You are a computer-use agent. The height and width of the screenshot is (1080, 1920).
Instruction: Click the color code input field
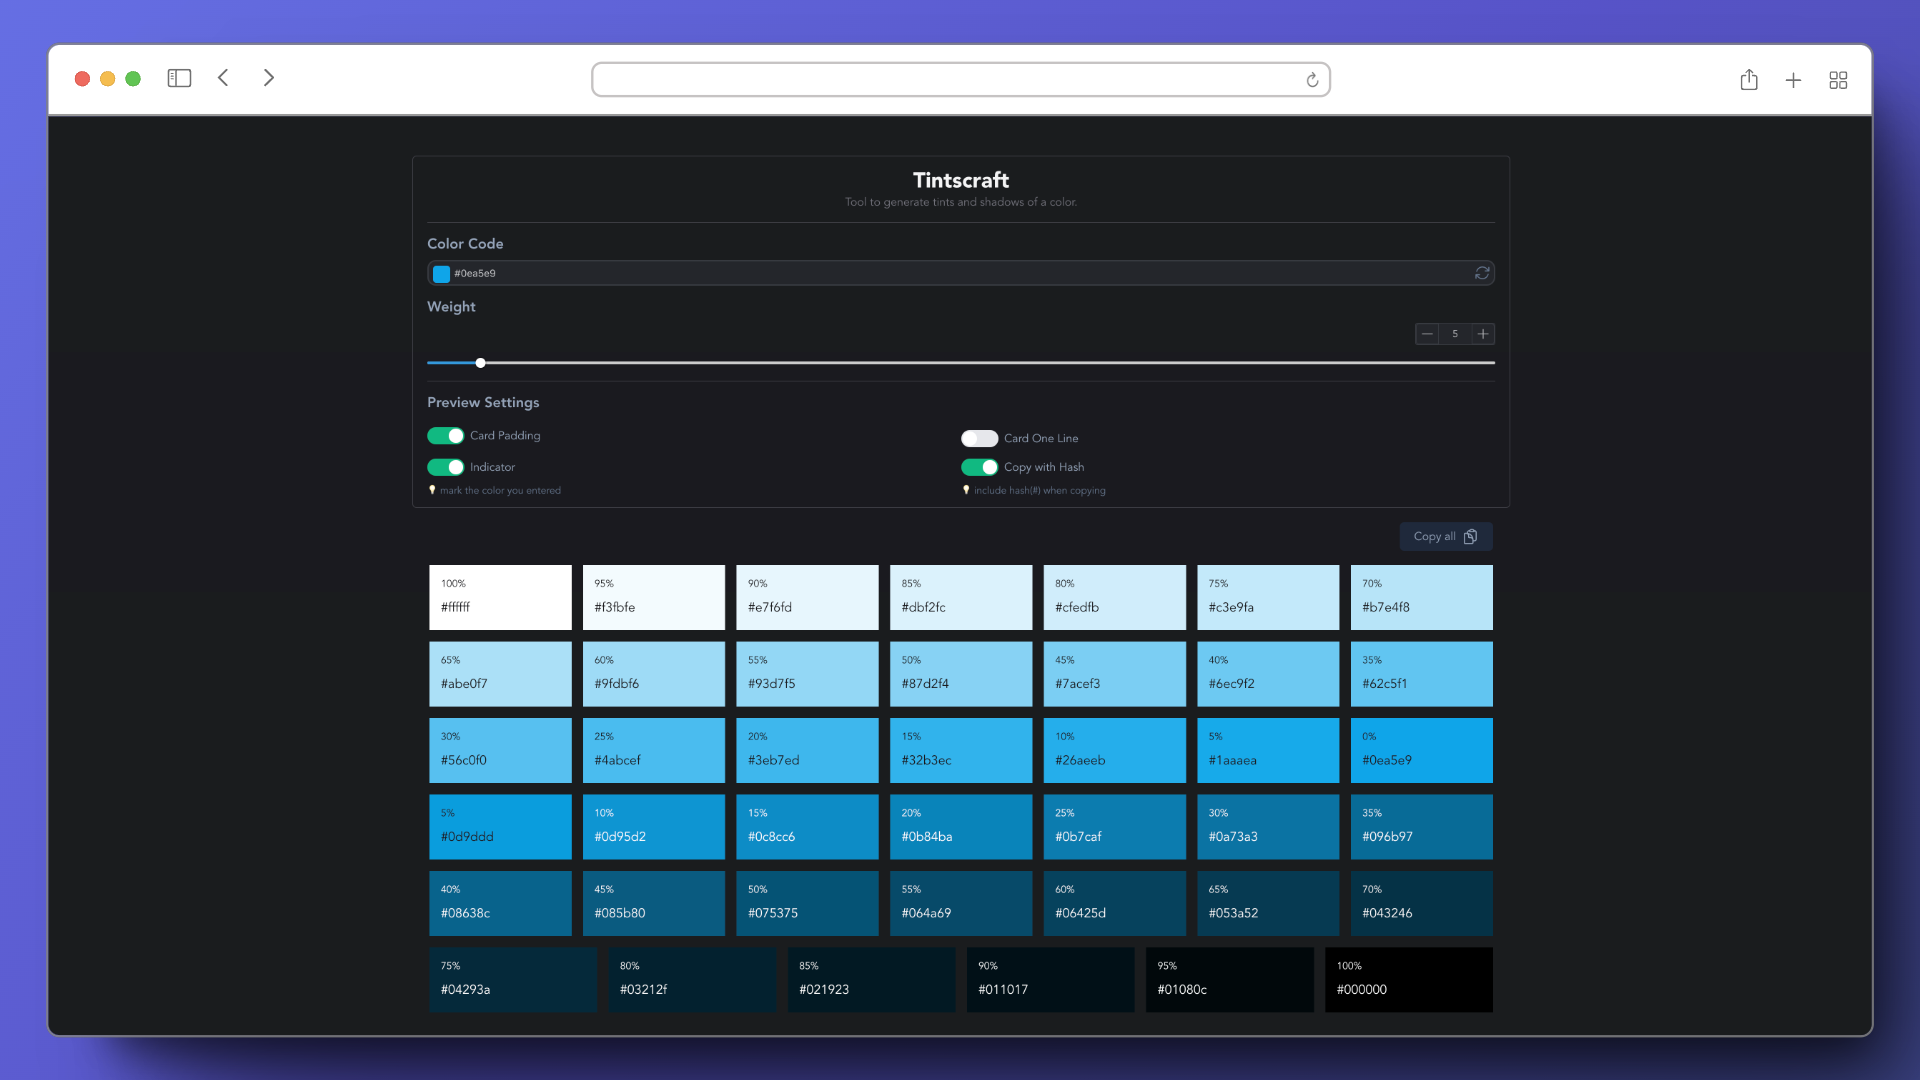coord(960,273)
